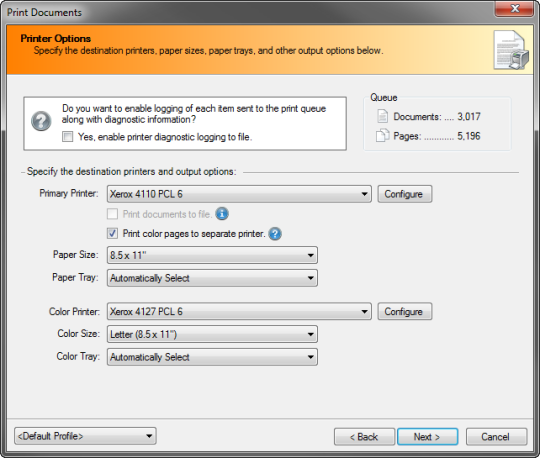Click the gray question mark icon in logging box
The width and height of the screenshot is (540, 458).
pos(41,121)
